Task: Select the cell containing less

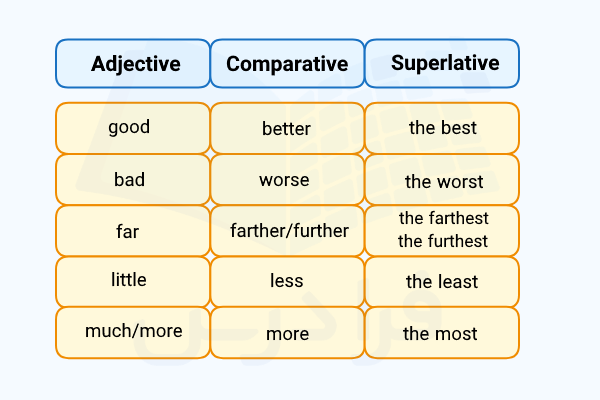Action: [287, 282]
